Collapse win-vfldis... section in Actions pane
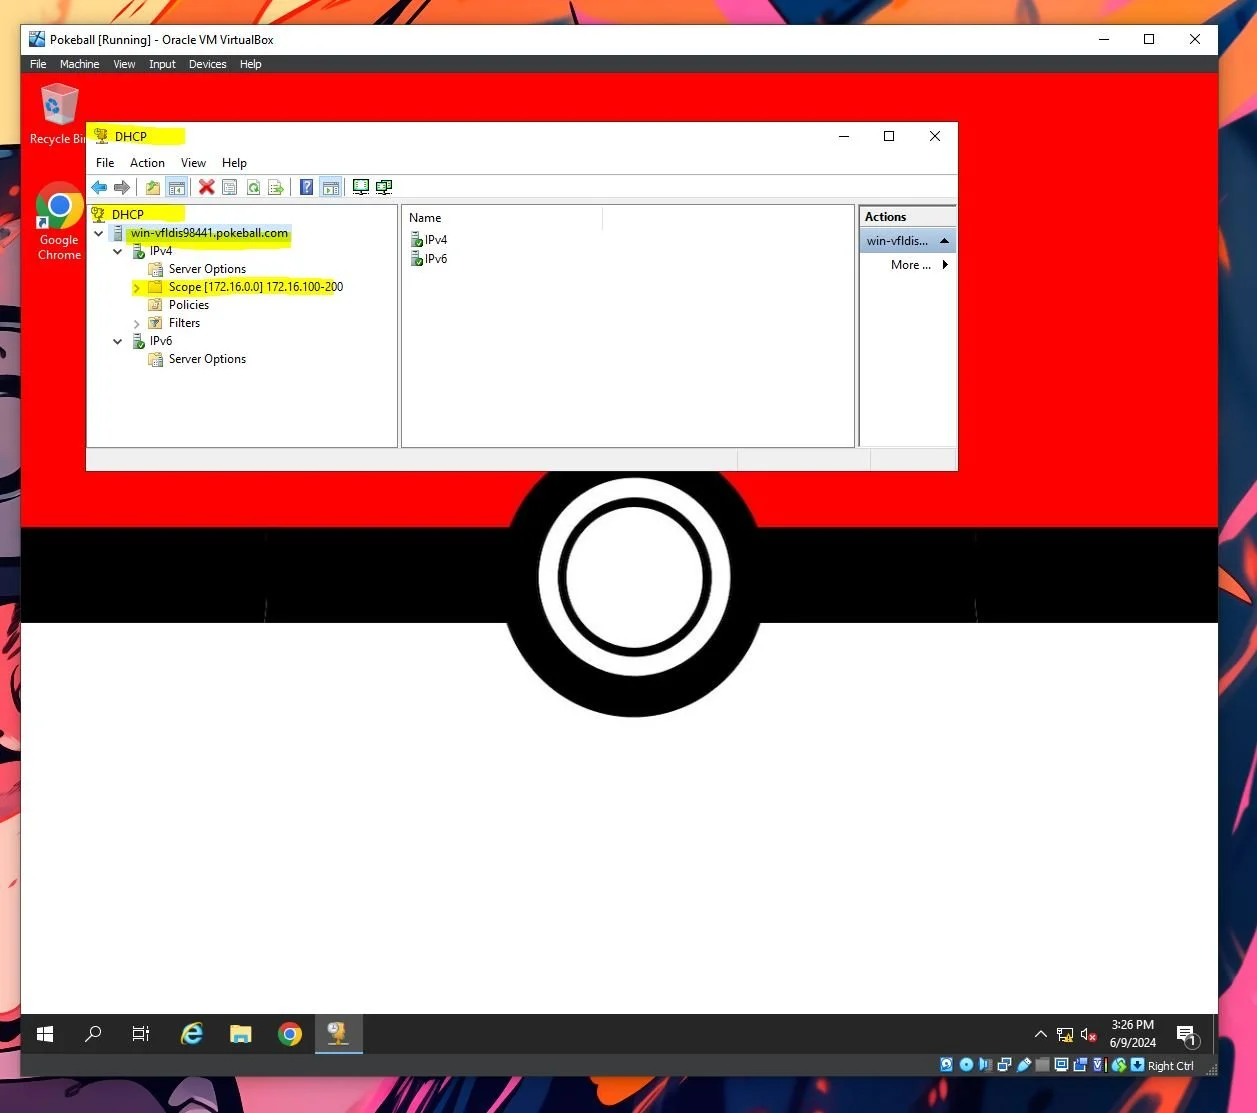Screen dimensions: 1257x1113 (x=944, y=241)
